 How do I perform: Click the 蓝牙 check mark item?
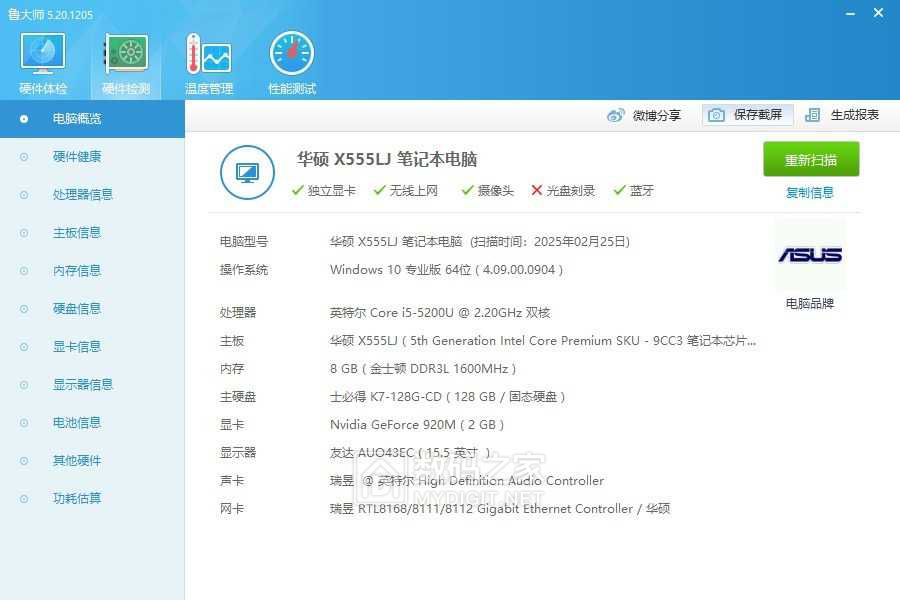coord(634,191)
